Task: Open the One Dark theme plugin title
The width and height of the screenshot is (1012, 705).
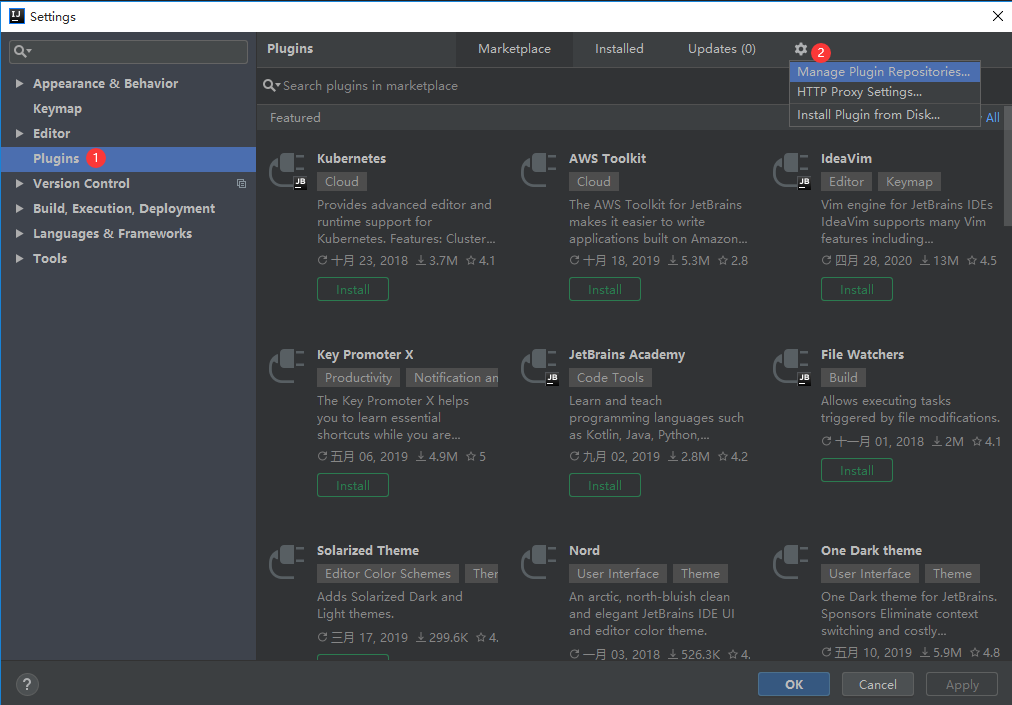Action: 871,551
